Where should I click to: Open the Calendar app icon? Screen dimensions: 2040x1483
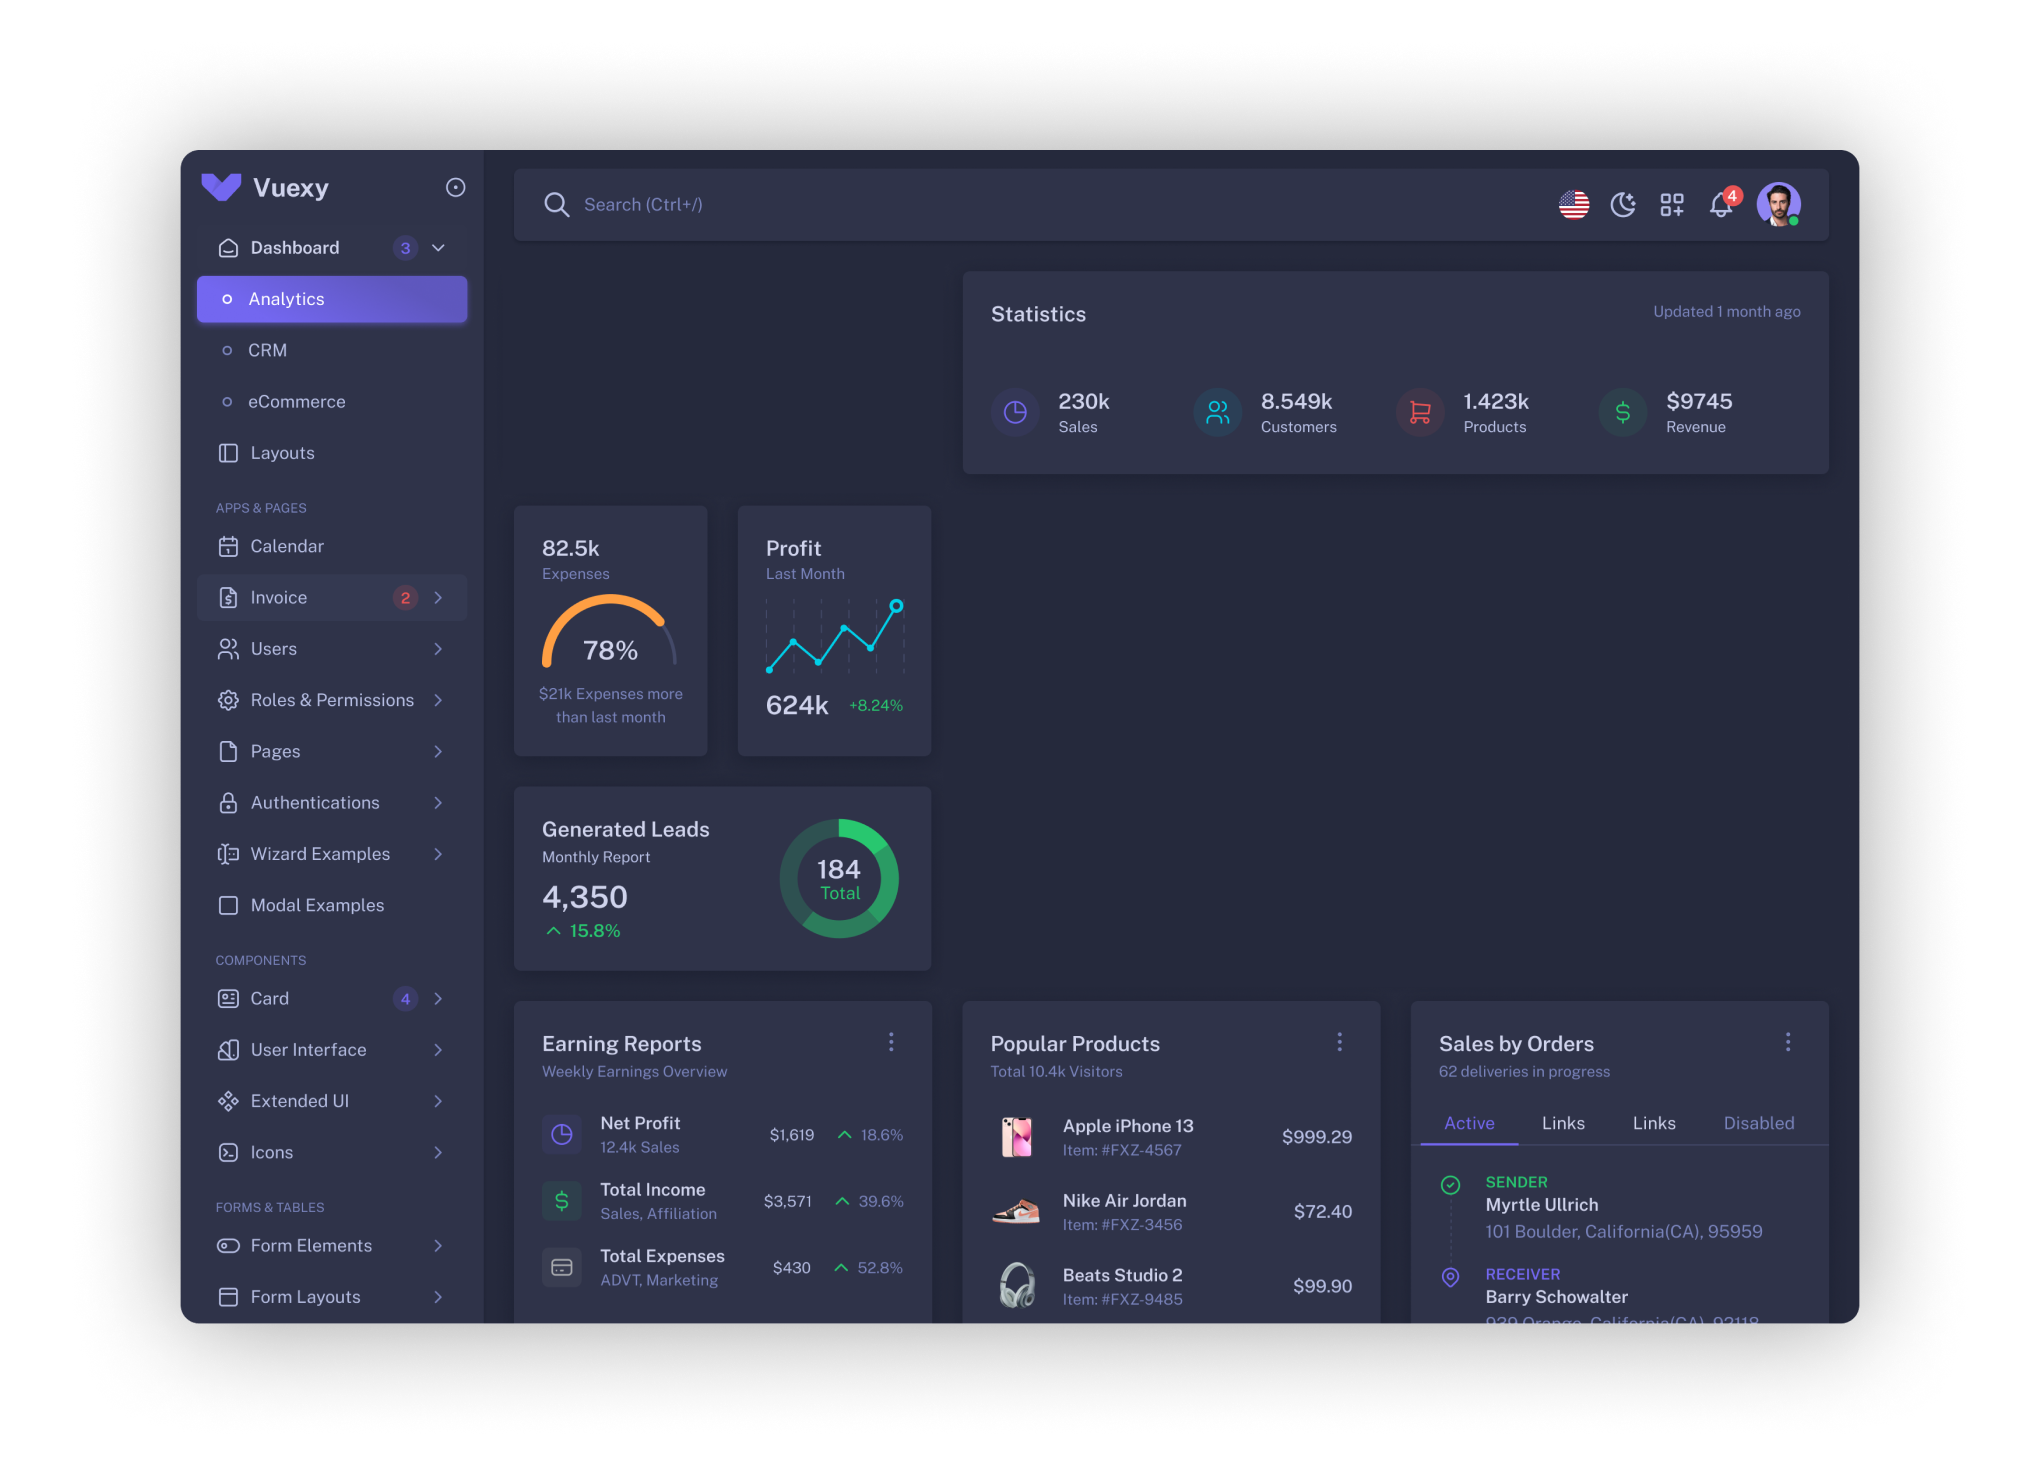225,545
